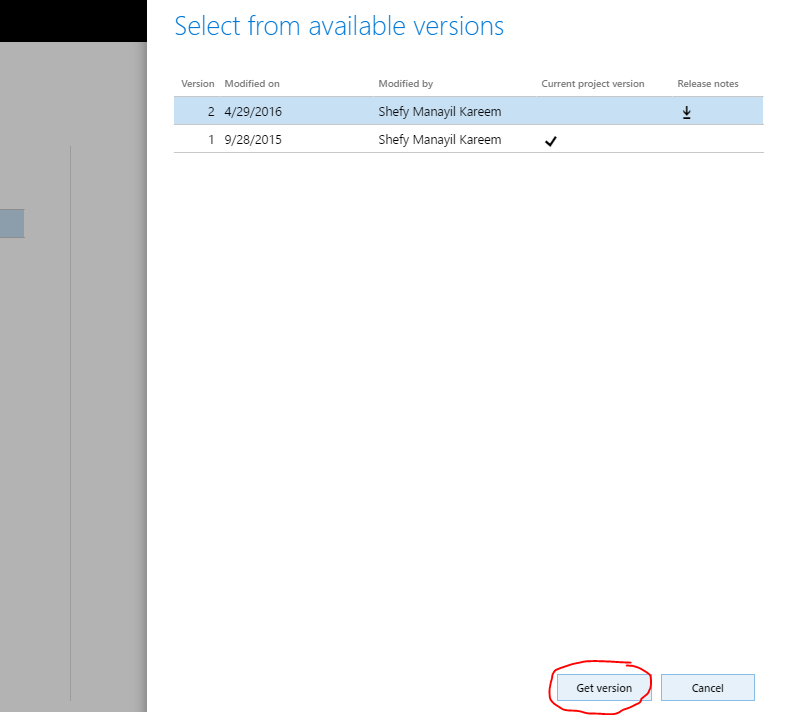Select version number 2 cell
This screenshot has width=792, height=715.
point(211,112)
